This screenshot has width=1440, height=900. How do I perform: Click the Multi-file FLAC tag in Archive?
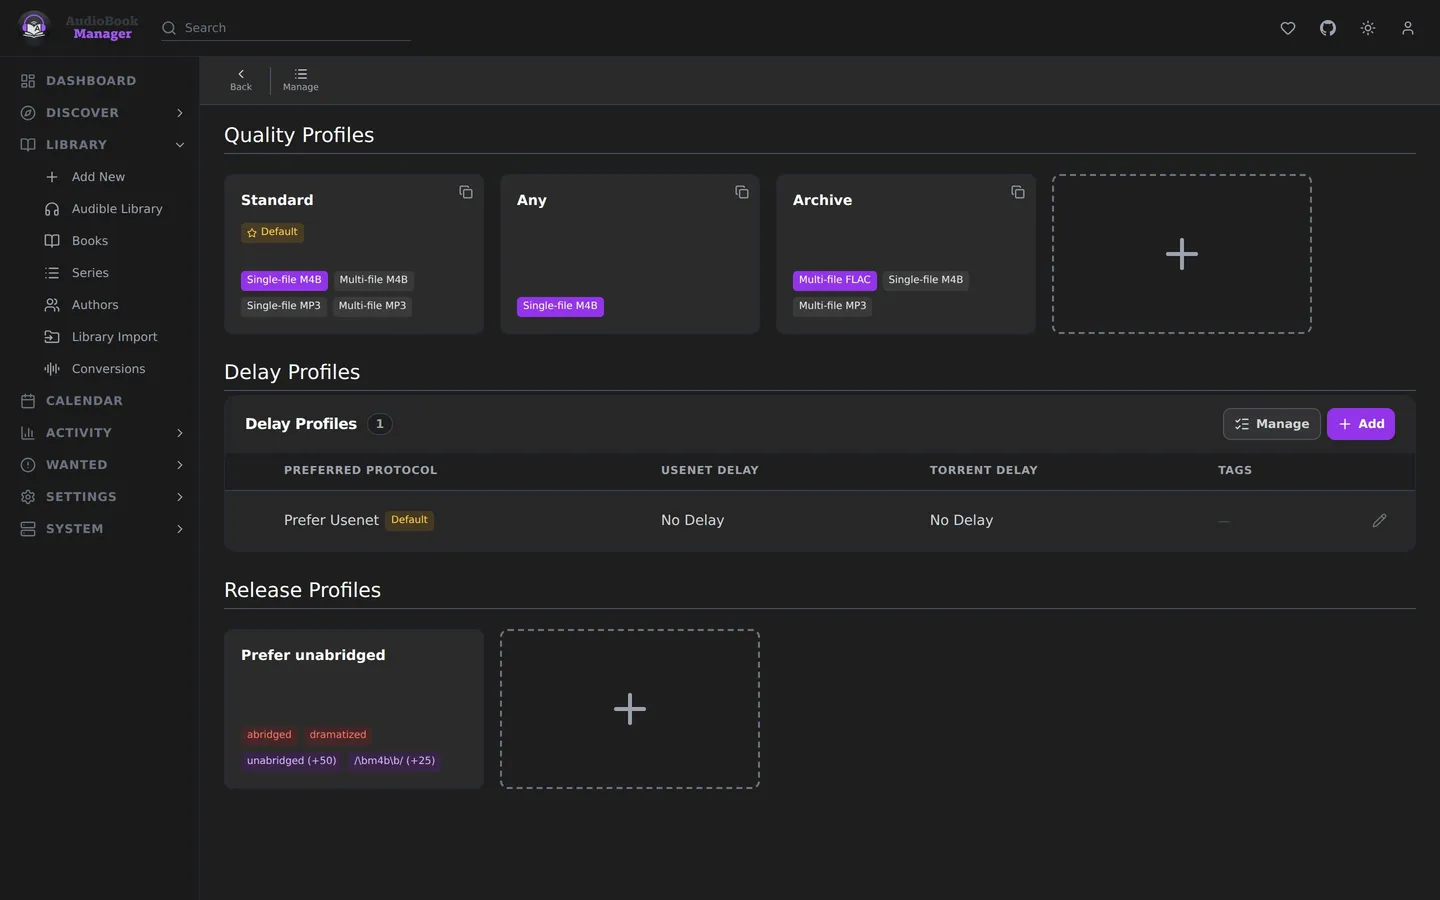pyautogui.click(x=834, y=280)
